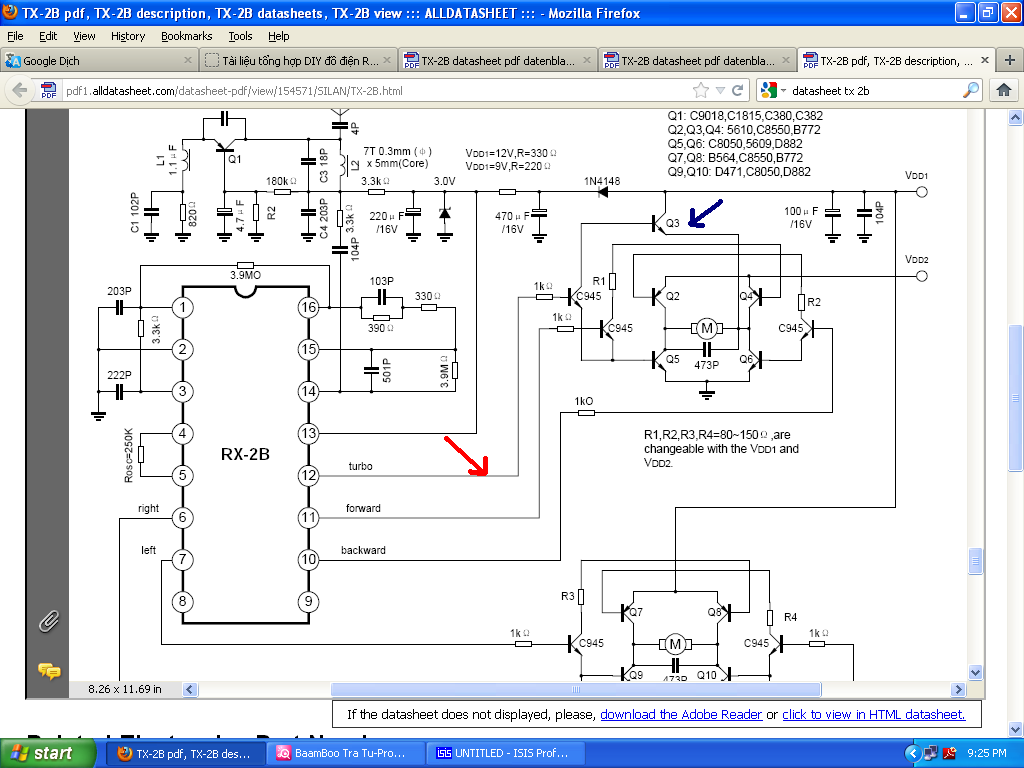Screen dimensions: 1024x768
Task: Click the search magnifier icon
Action: (x=970, y=90)
